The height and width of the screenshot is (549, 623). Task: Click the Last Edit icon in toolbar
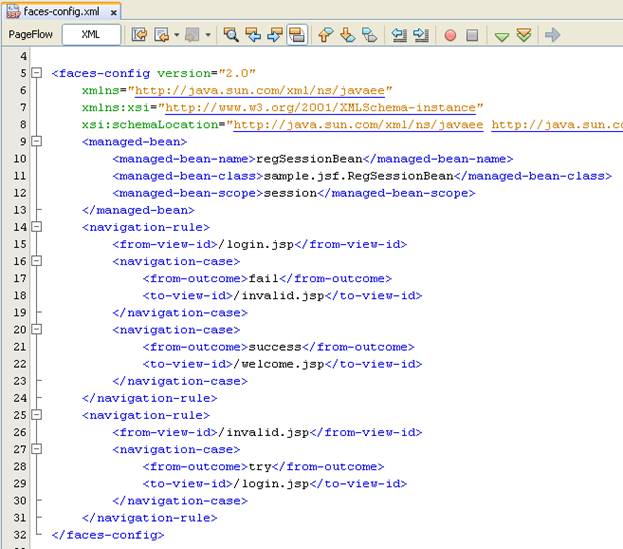(139, 35)
